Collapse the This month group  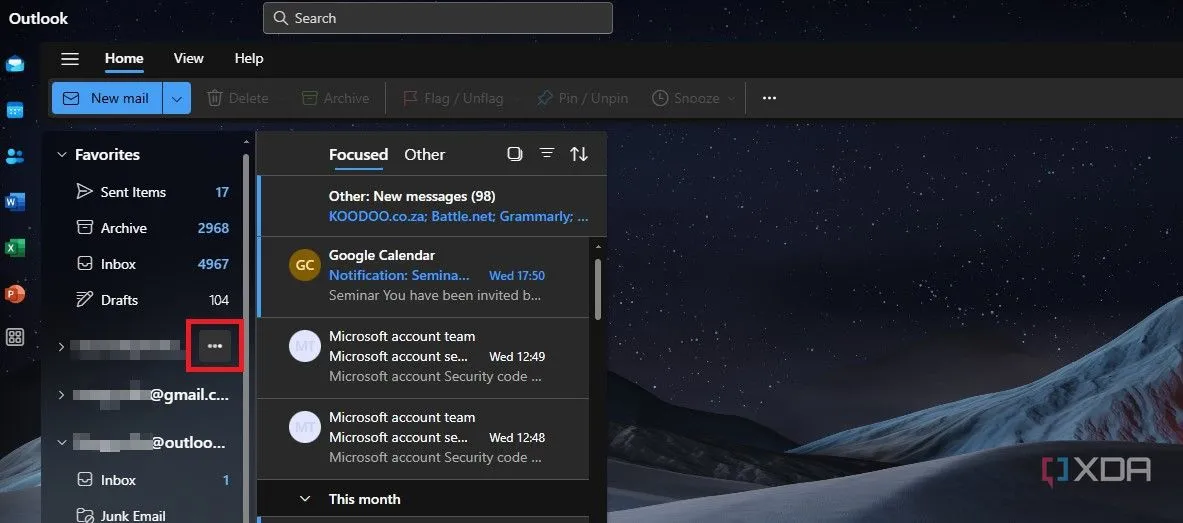click(306, 499)
